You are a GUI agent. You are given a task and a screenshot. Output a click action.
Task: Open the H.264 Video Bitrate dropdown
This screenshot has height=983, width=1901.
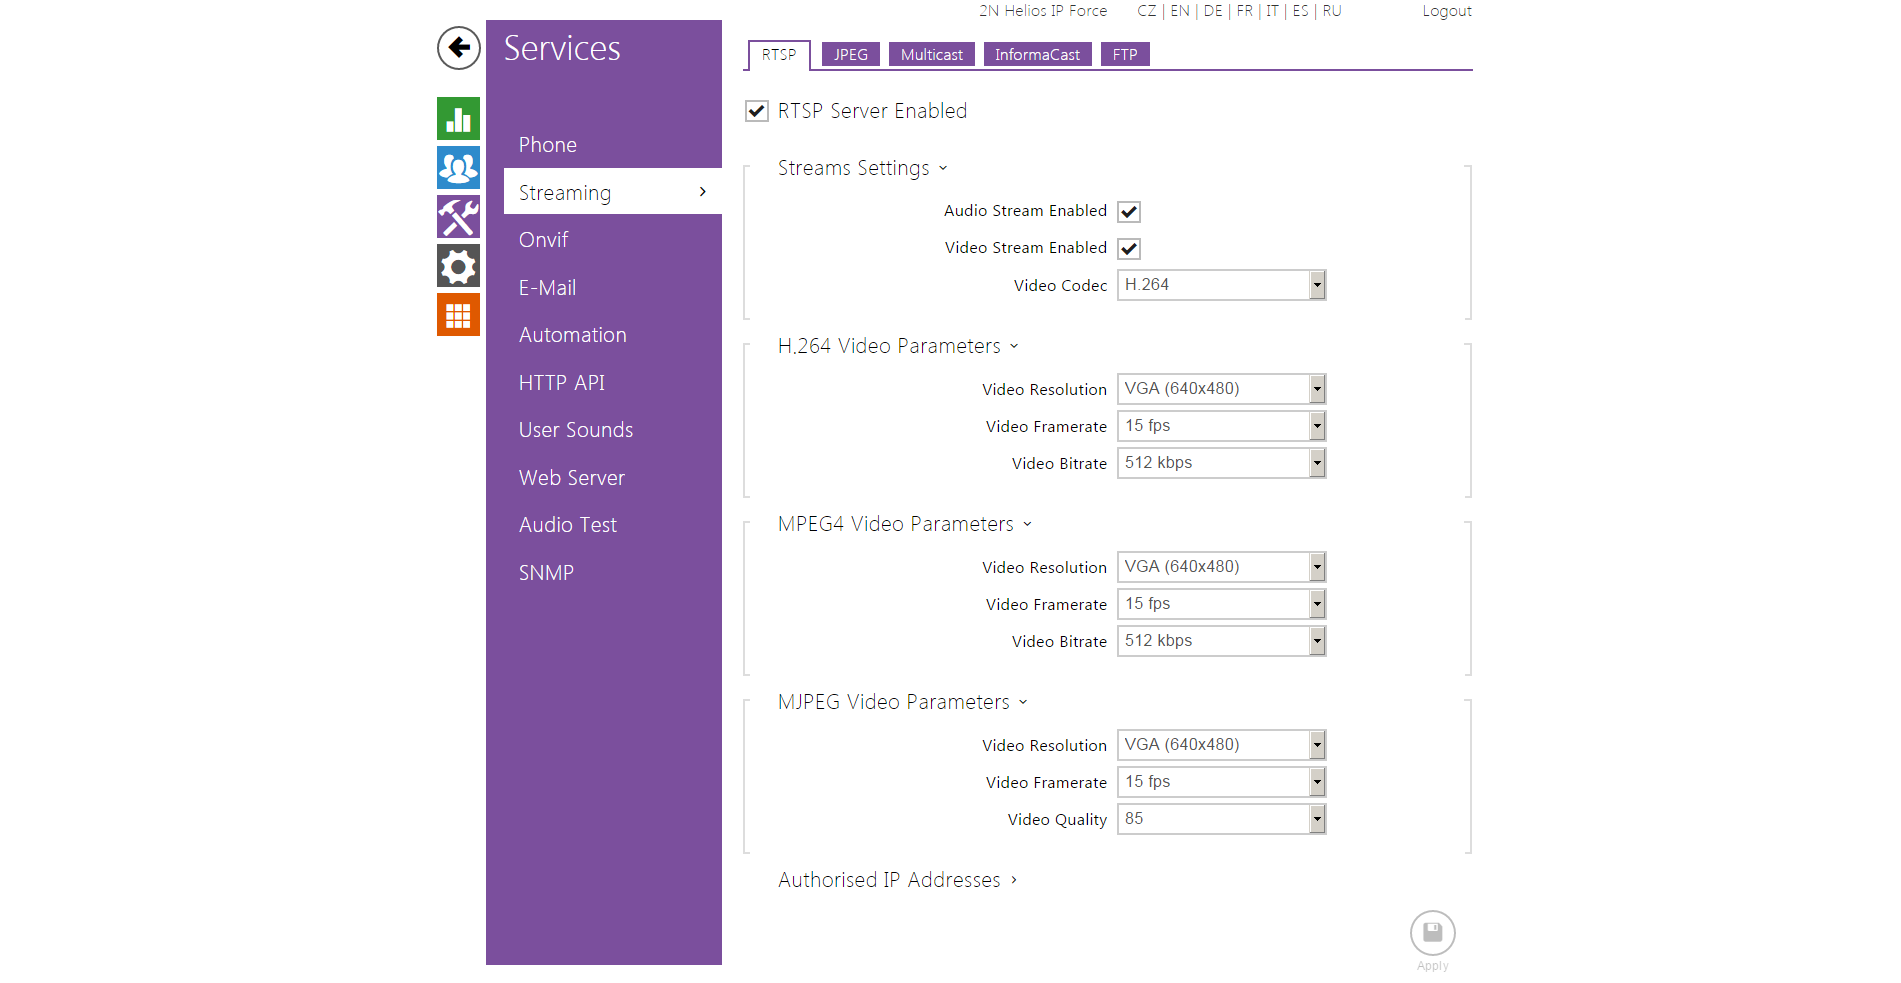(x=1221, y=463)
